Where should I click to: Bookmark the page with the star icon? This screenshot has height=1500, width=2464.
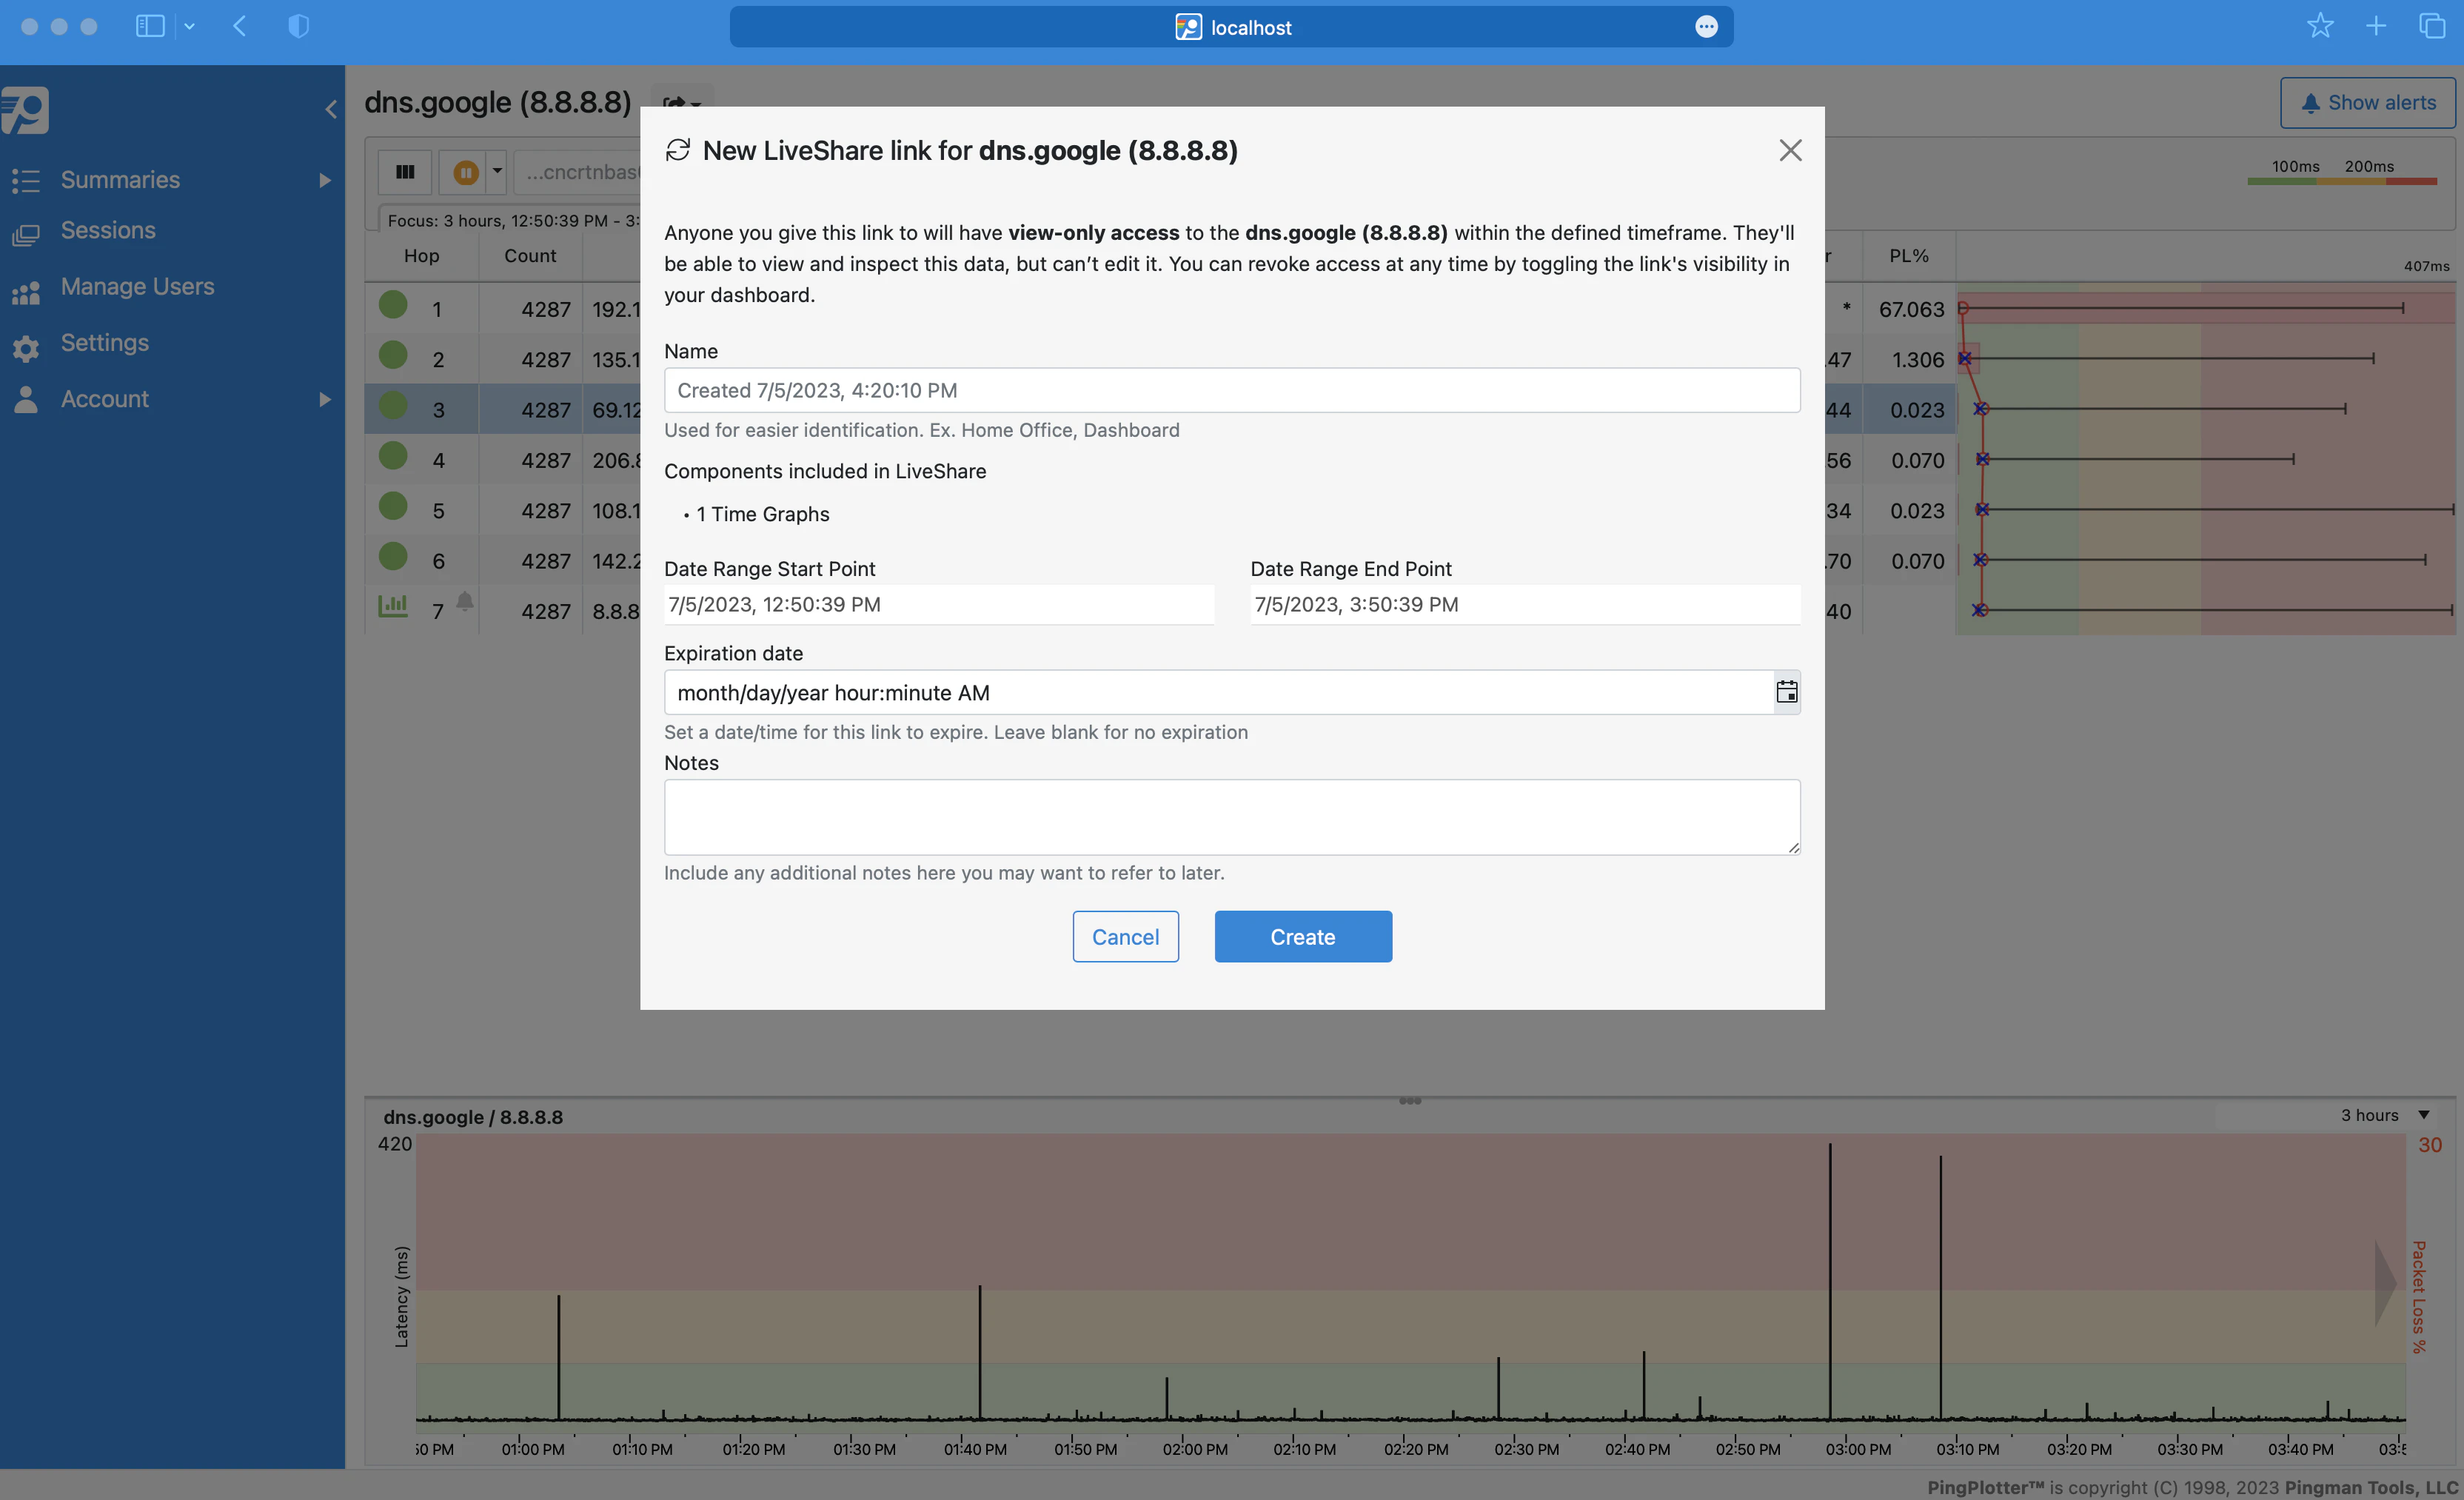pyautogui.click(x=2320, y=26)
